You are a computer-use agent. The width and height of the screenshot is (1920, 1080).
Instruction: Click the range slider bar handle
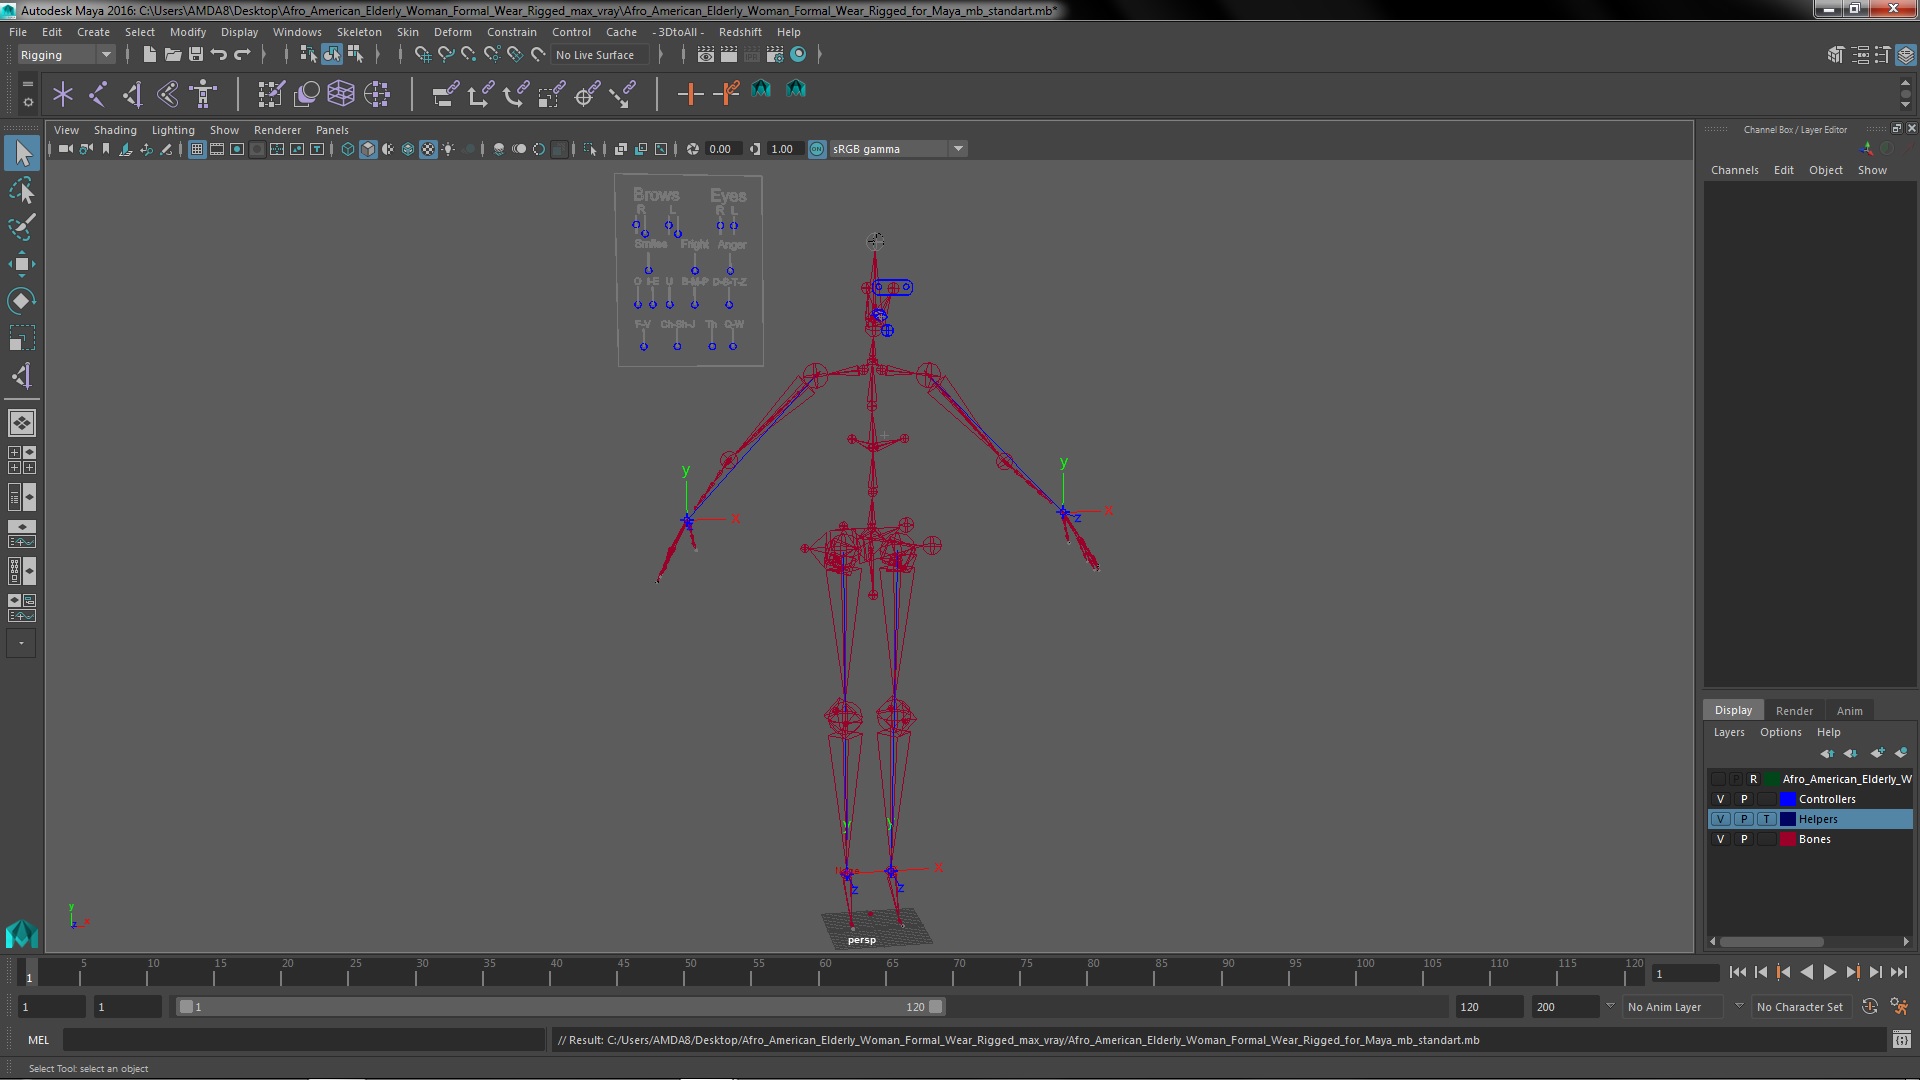pyautogui.click(x=560, y=1007)
